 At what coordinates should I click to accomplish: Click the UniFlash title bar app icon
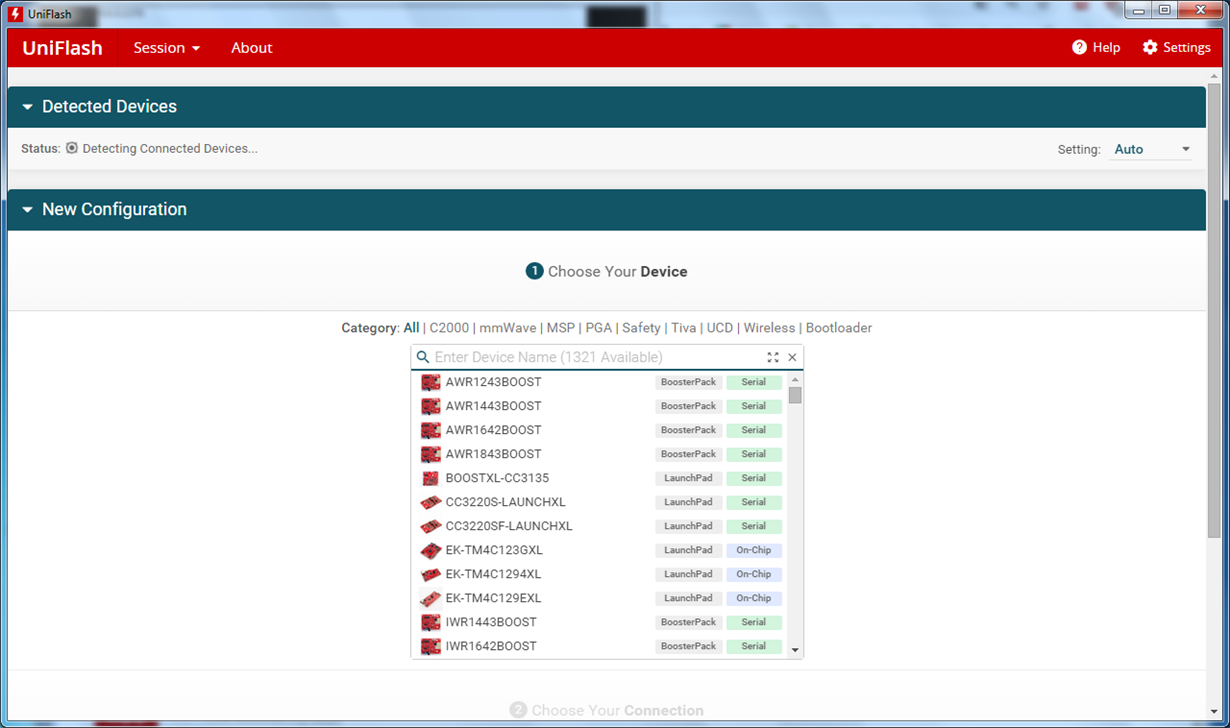coord(16,14)
